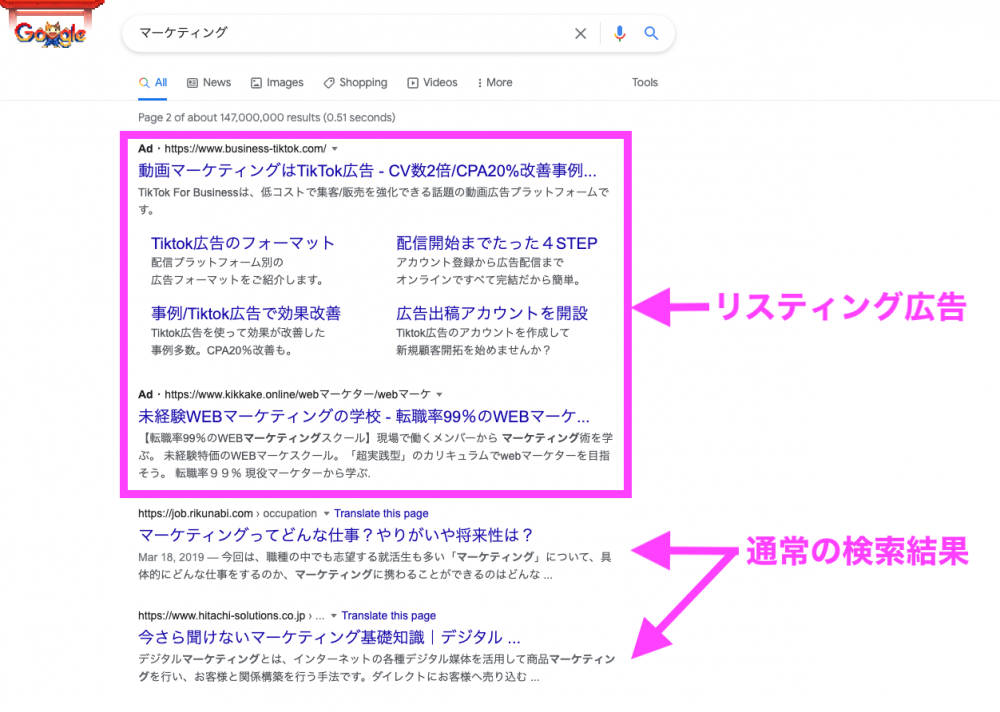Expand arrow next to business-tiktok.com ad URL
Image resolution: width=1000 pixels, height=712 pixels.
[x=335, y=149]
